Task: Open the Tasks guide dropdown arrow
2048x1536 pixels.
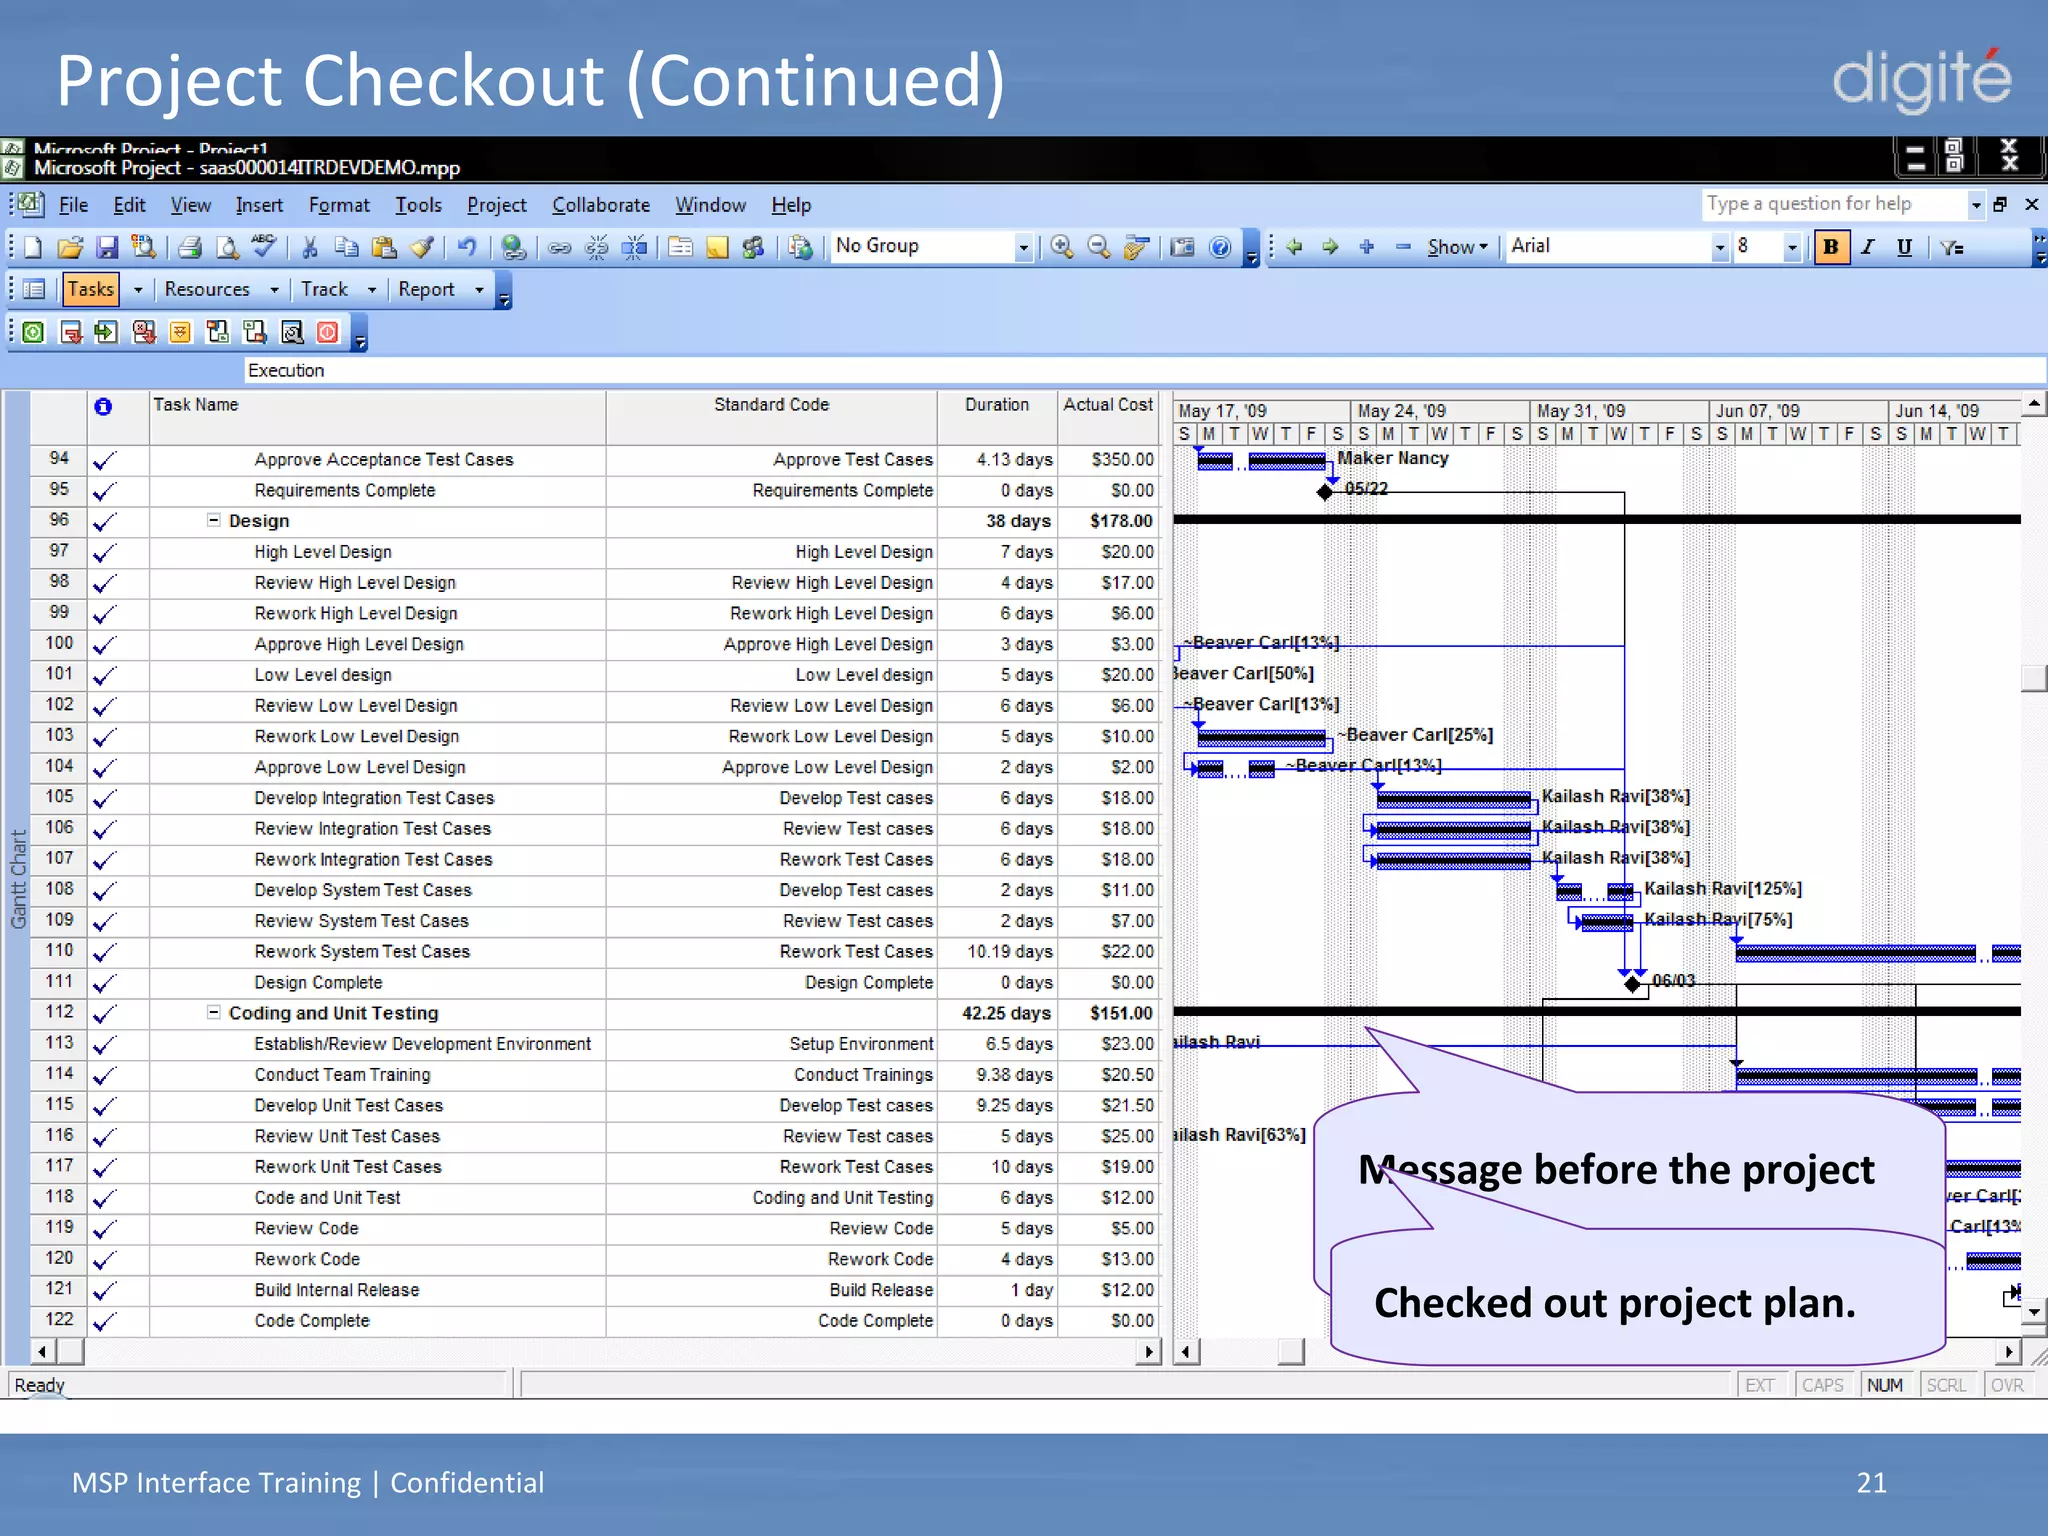Action: 138,290
